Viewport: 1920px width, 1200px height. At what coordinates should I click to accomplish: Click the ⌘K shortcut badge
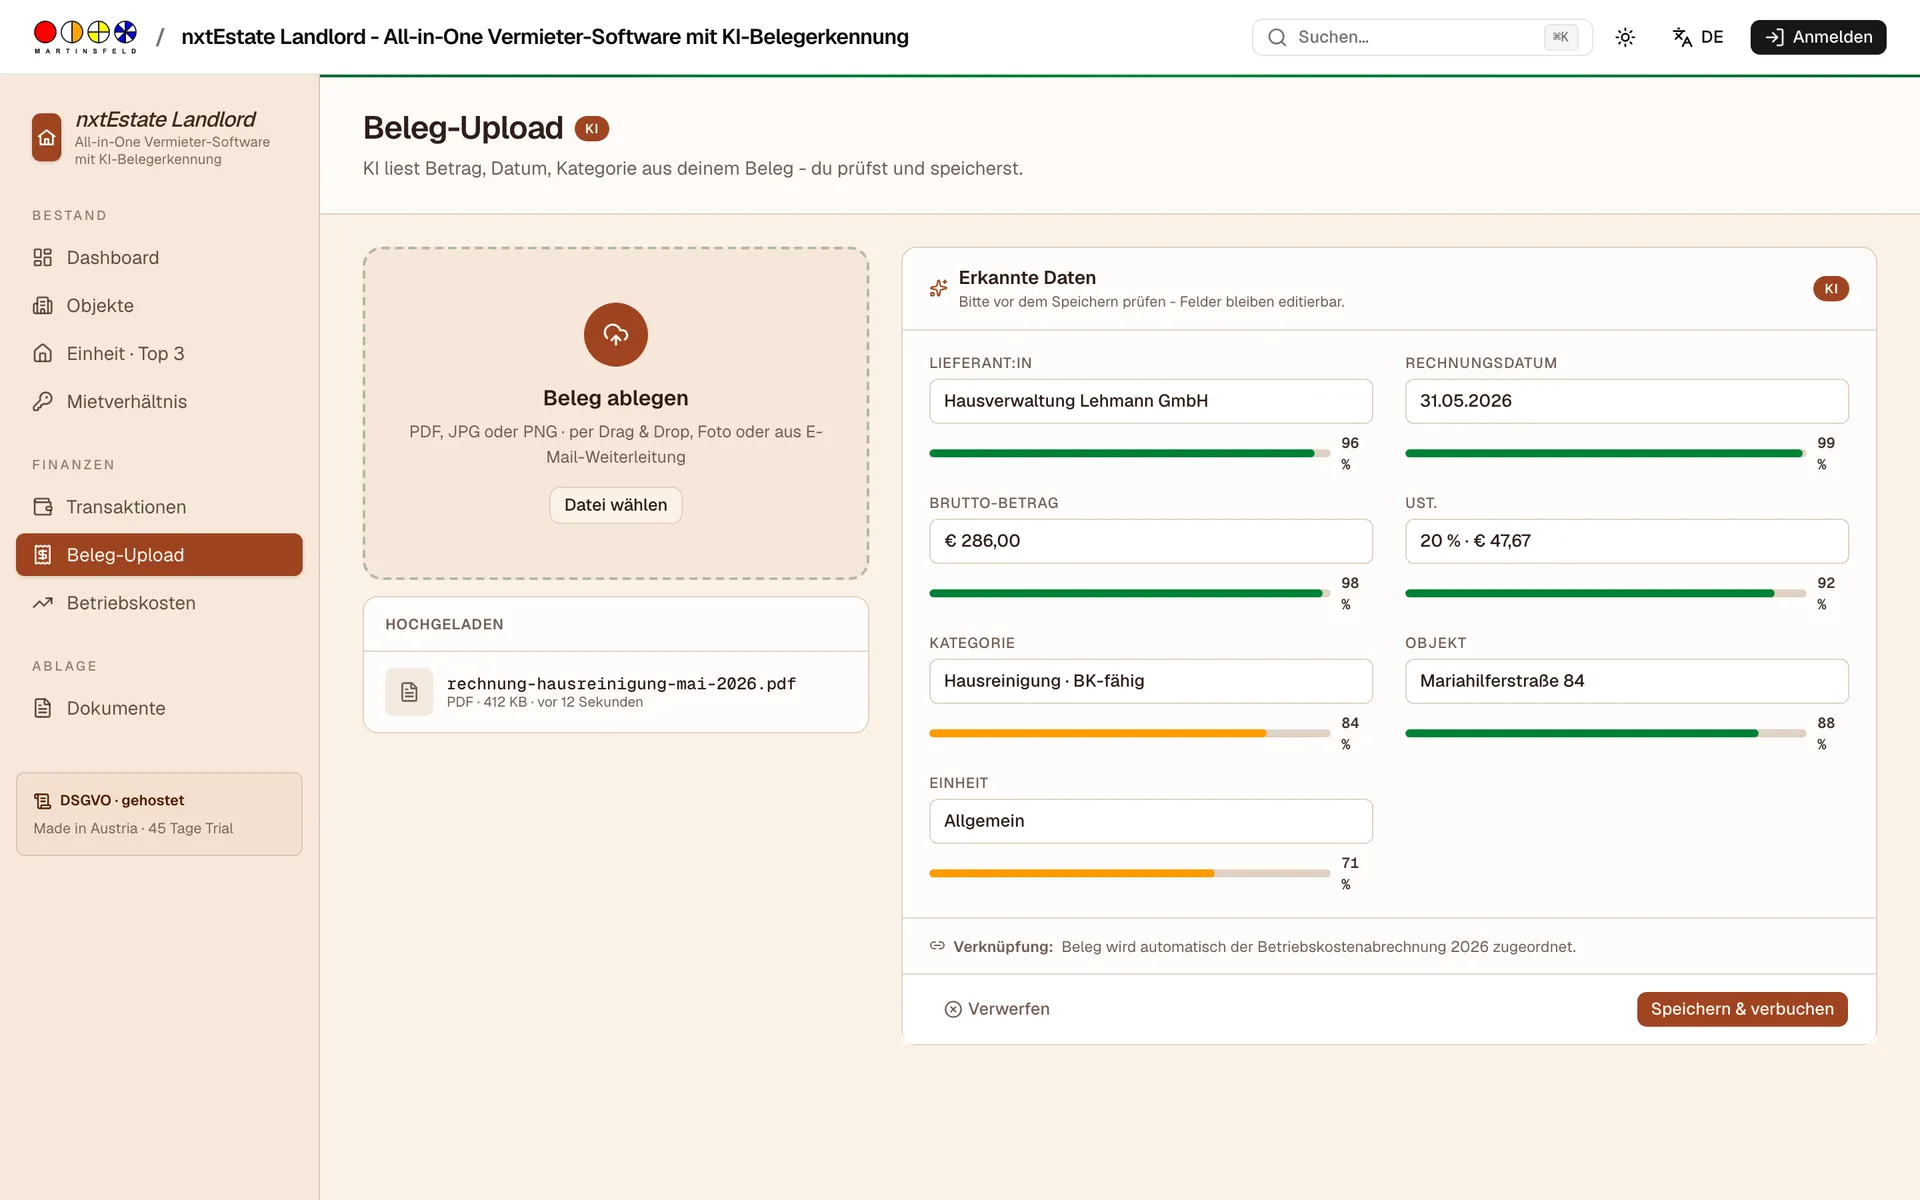pos(1560,37)
